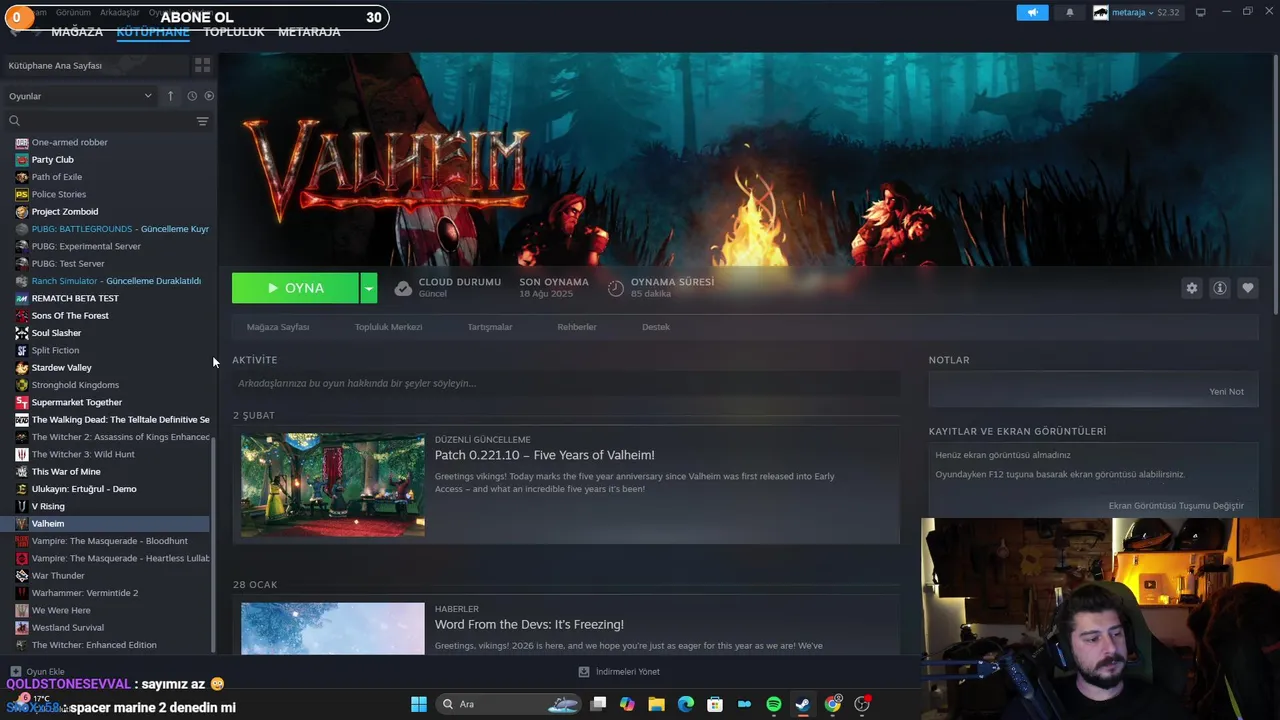Image resolution: width=1280 pixels, height=720 pixels.
Task: Expand the Oyunlar category dropdown
Action: coord(80,96)
